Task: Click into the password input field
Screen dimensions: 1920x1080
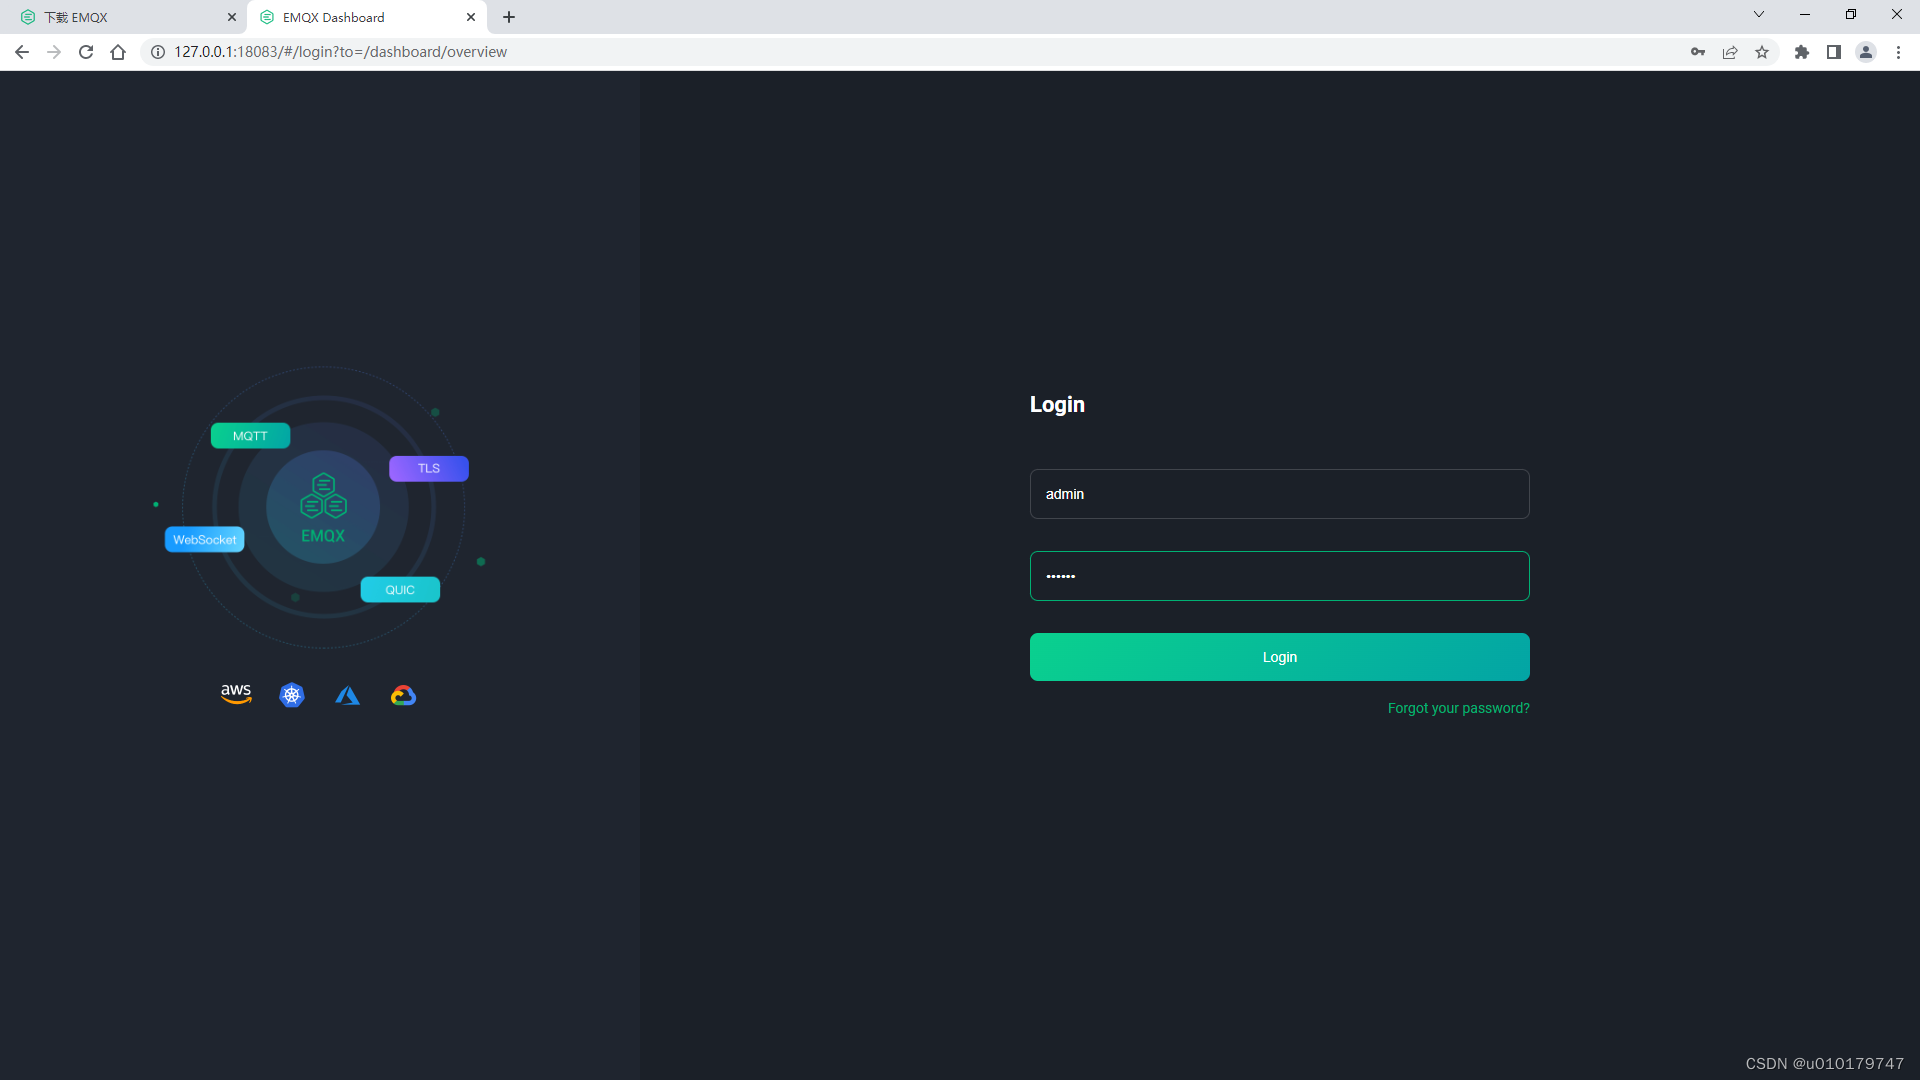Action: pos(1279,576)
